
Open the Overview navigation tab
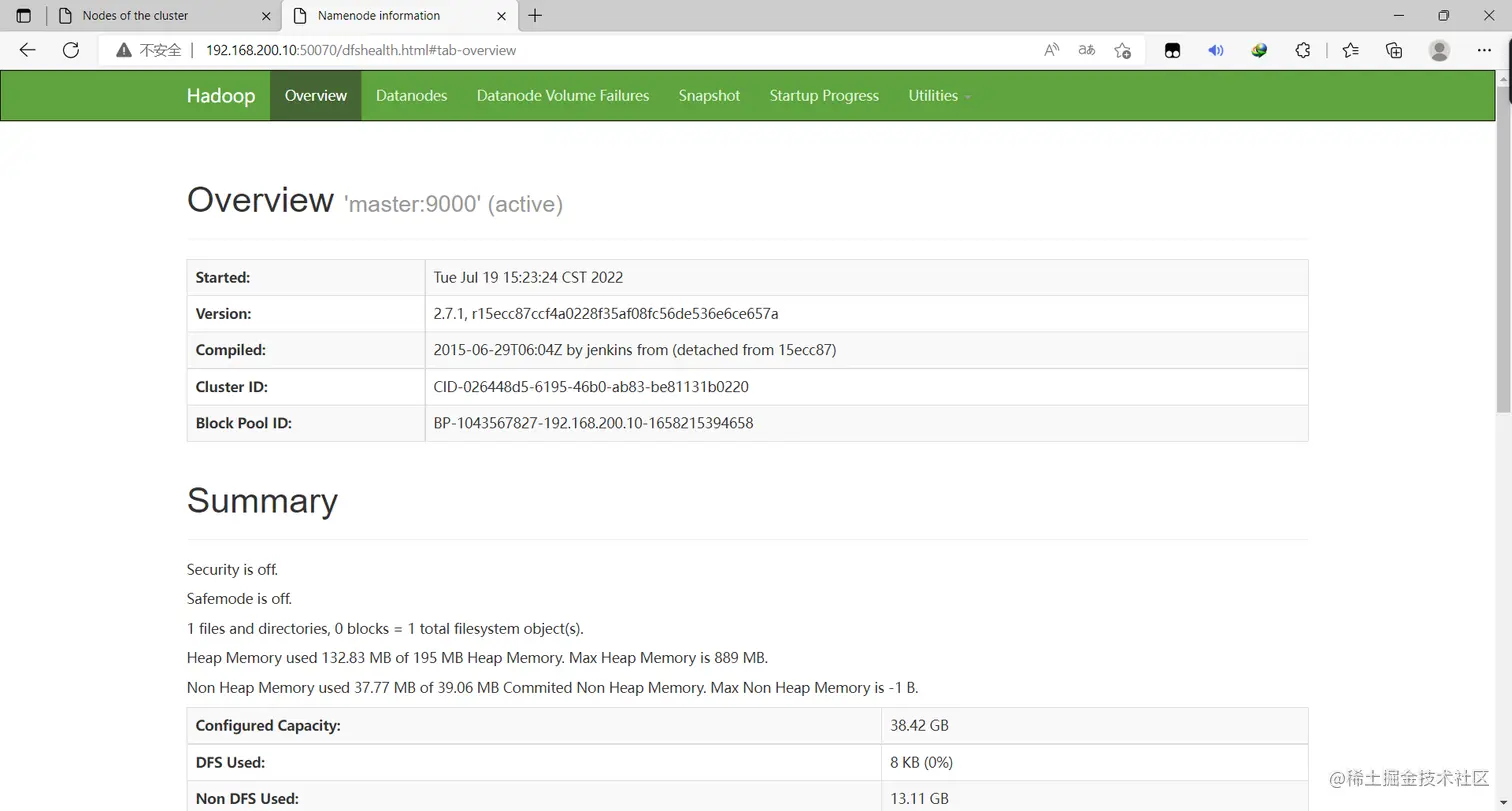coord(316,96)
